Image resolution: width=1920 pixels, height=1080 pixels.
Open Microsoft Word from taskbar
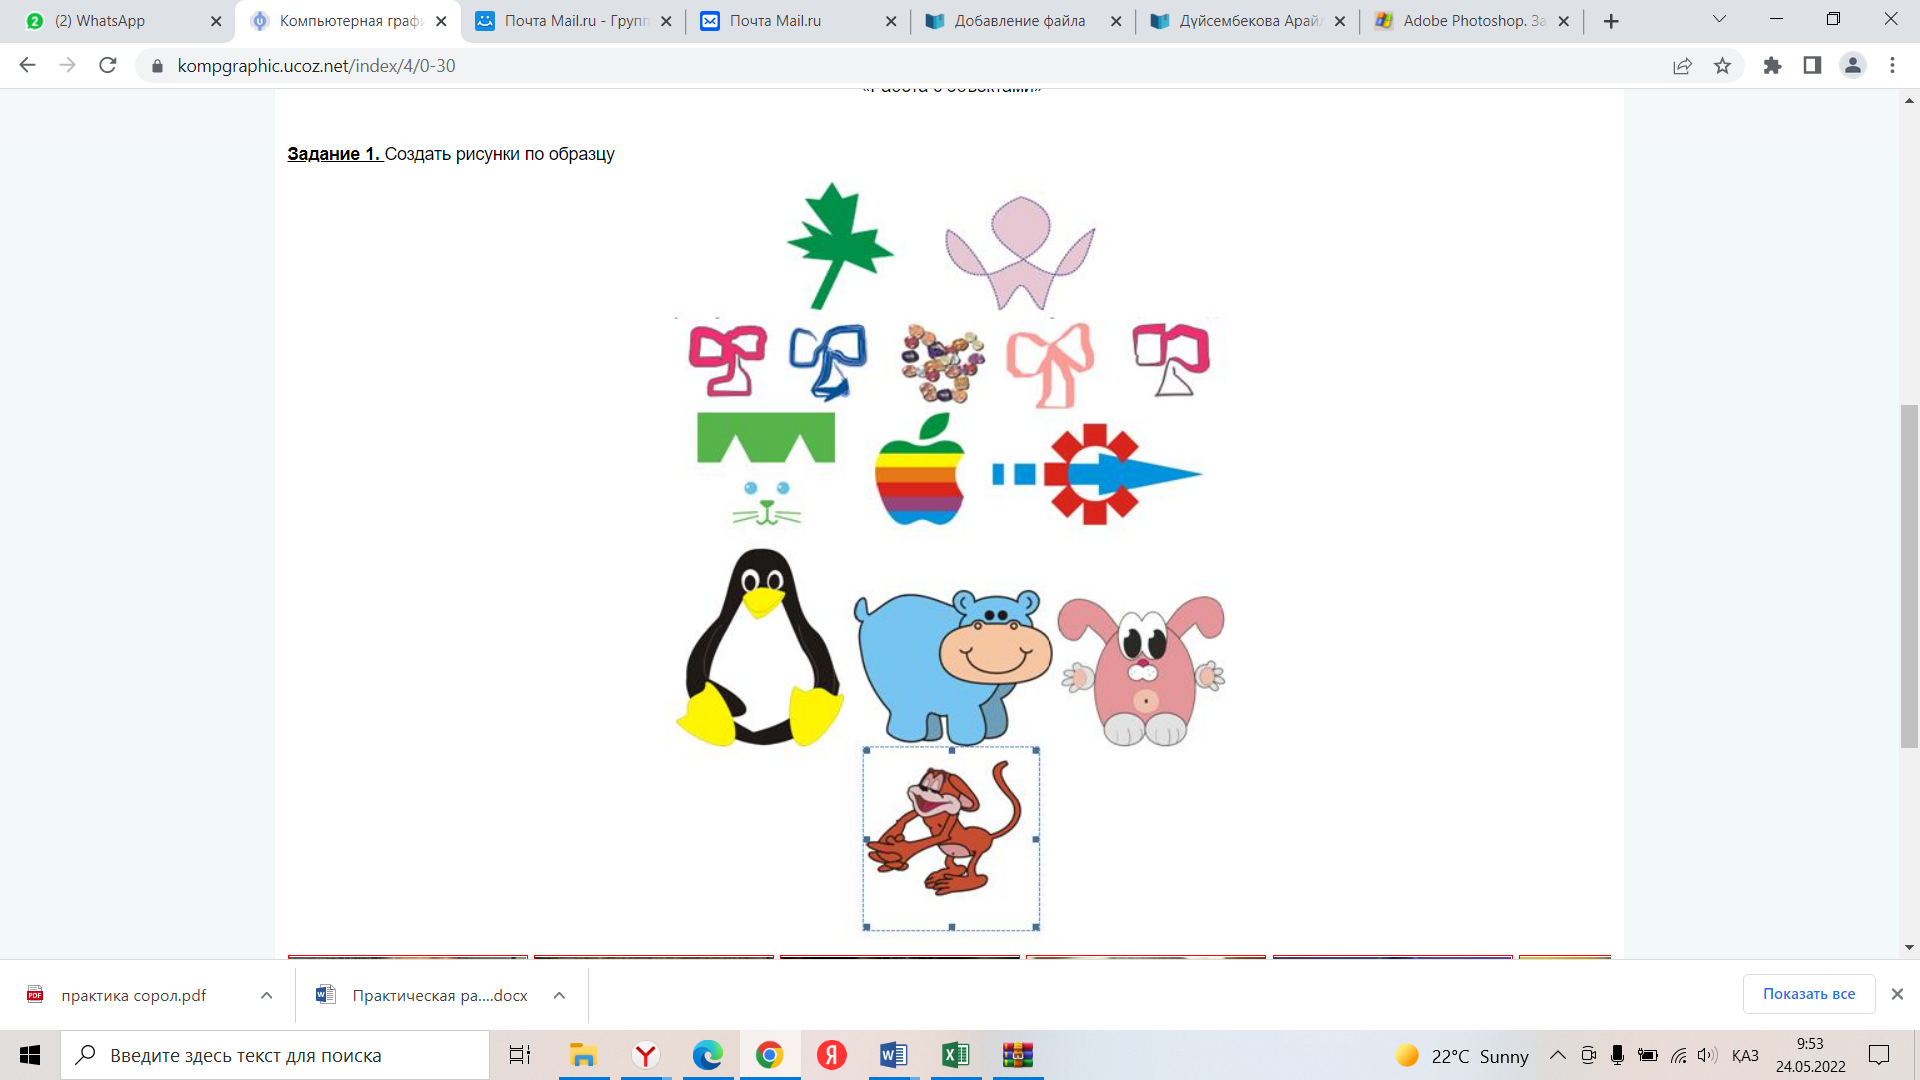(x=893, y=1055)
